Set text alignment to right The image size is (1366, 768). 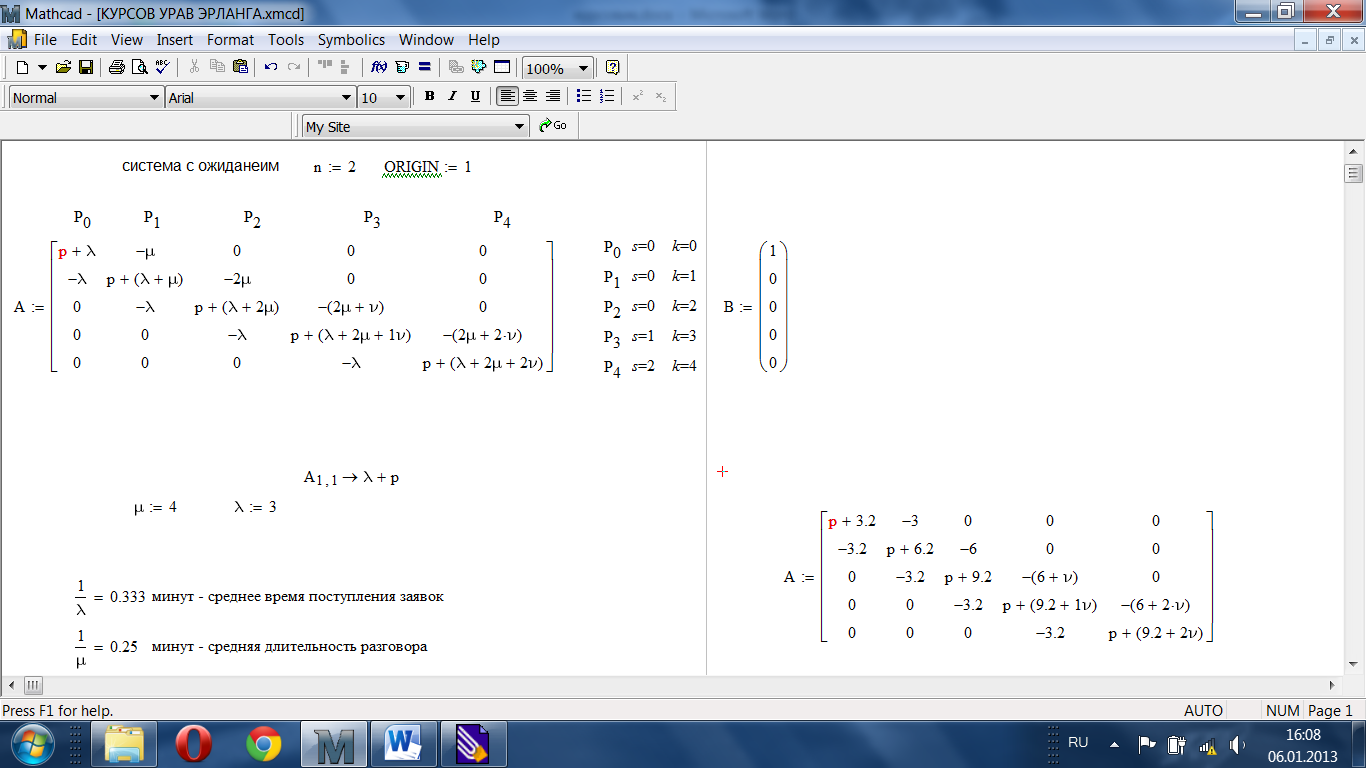point(552,97)
